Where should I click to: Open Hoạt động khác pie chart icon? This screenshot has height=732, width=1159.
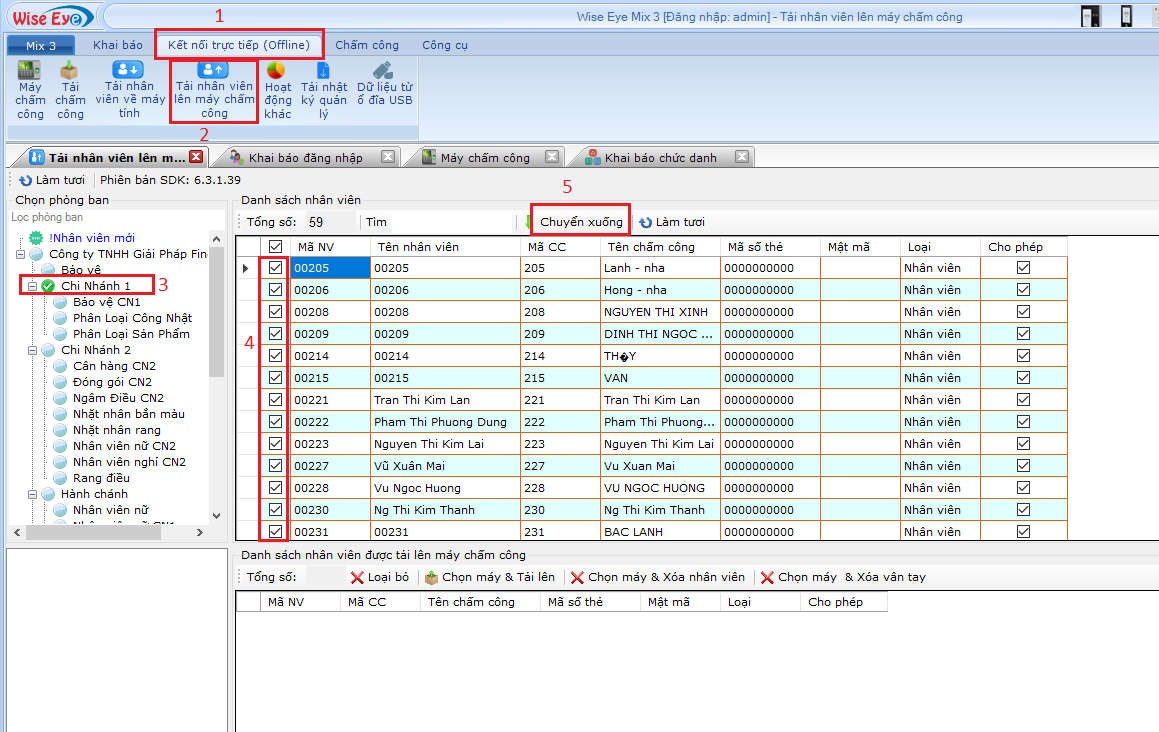pos(277,71)
